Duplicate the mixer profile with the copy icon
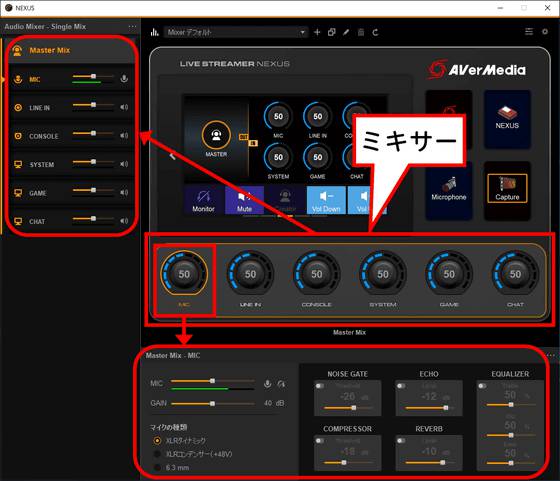 point(331,32)
